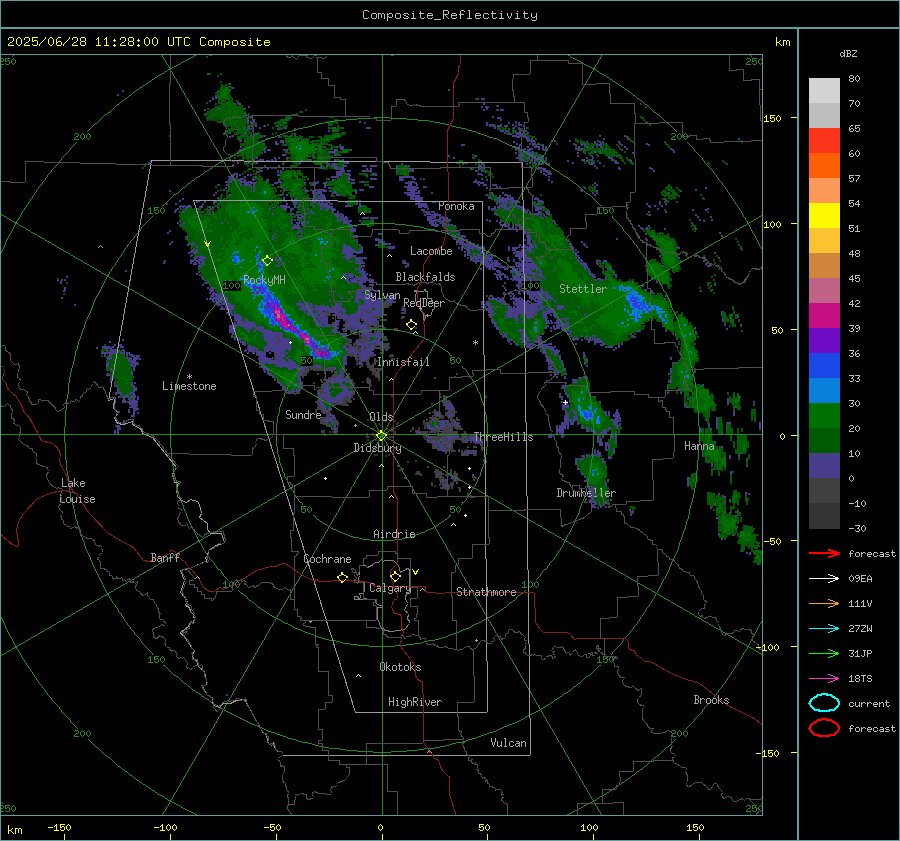Click the yellow diamond marker above Calgary
This screenshot has height=841, width=900.
(x=395, y=576)
